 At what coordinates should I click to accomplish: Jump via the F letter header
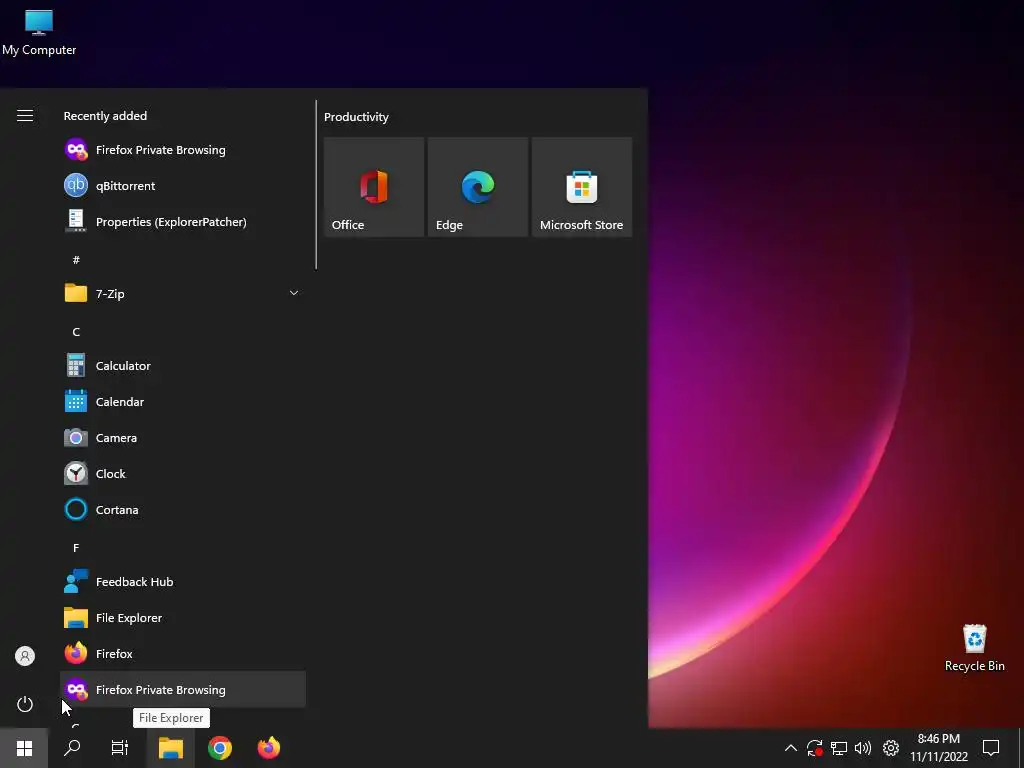tap(76, 548)
